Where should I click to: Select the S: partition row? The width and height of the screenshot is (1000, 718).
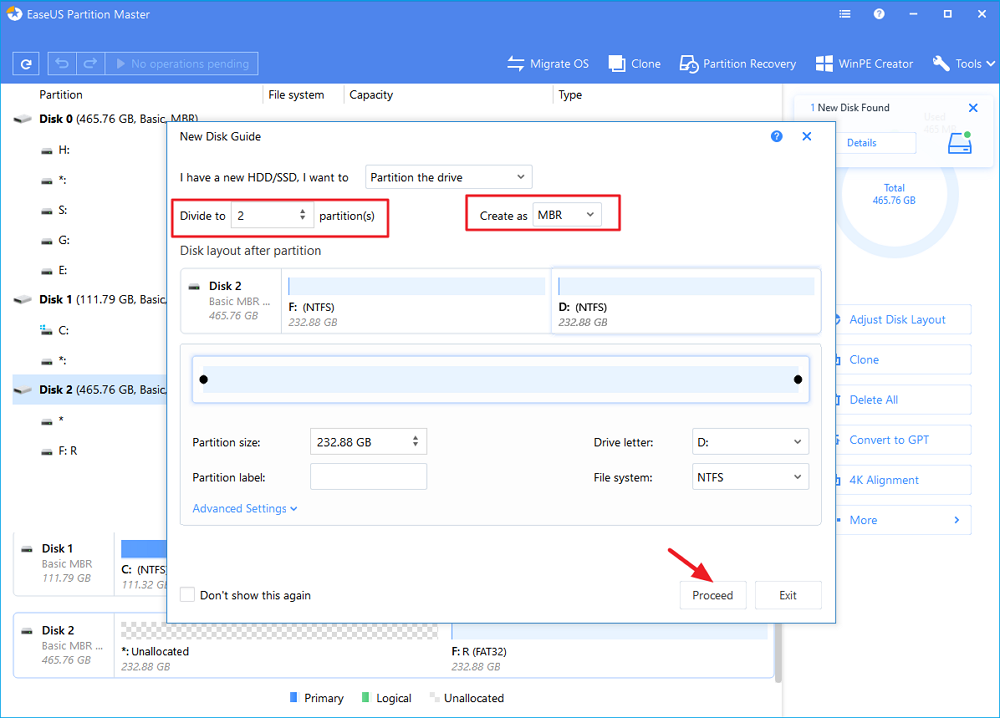89,210
